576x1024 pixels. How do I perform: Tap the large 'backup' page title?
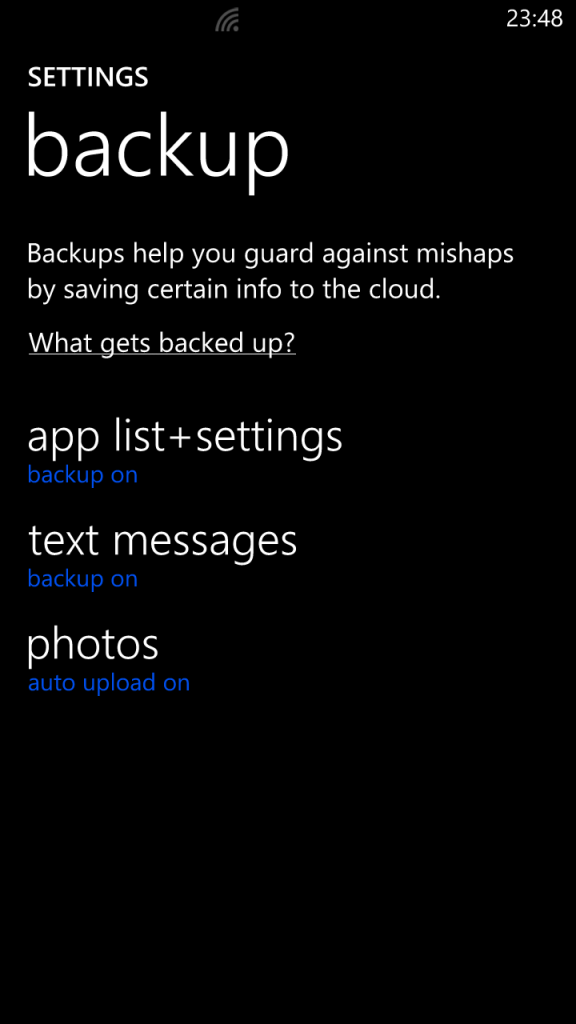tap(157, 149)
